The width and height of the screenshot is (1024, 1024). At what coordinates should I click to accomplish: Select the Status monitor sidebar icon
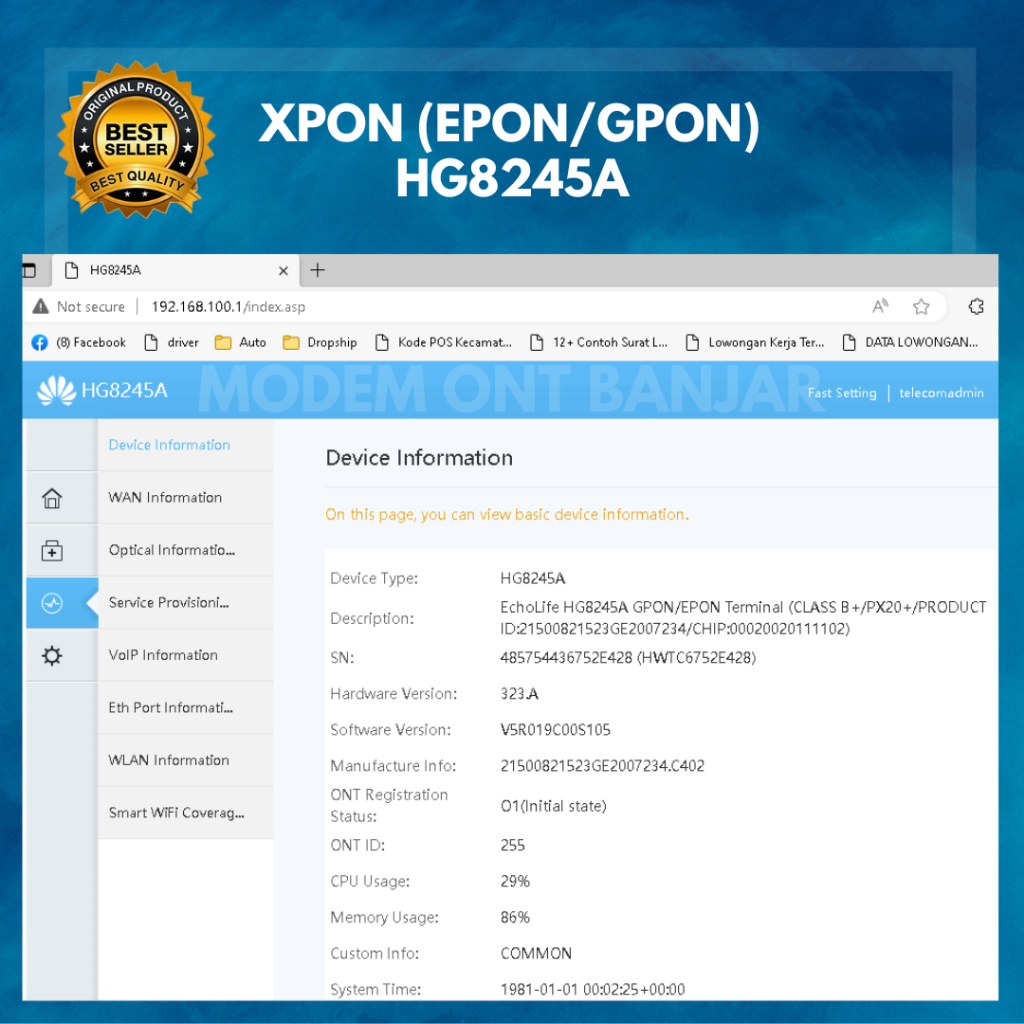(52, 603)
